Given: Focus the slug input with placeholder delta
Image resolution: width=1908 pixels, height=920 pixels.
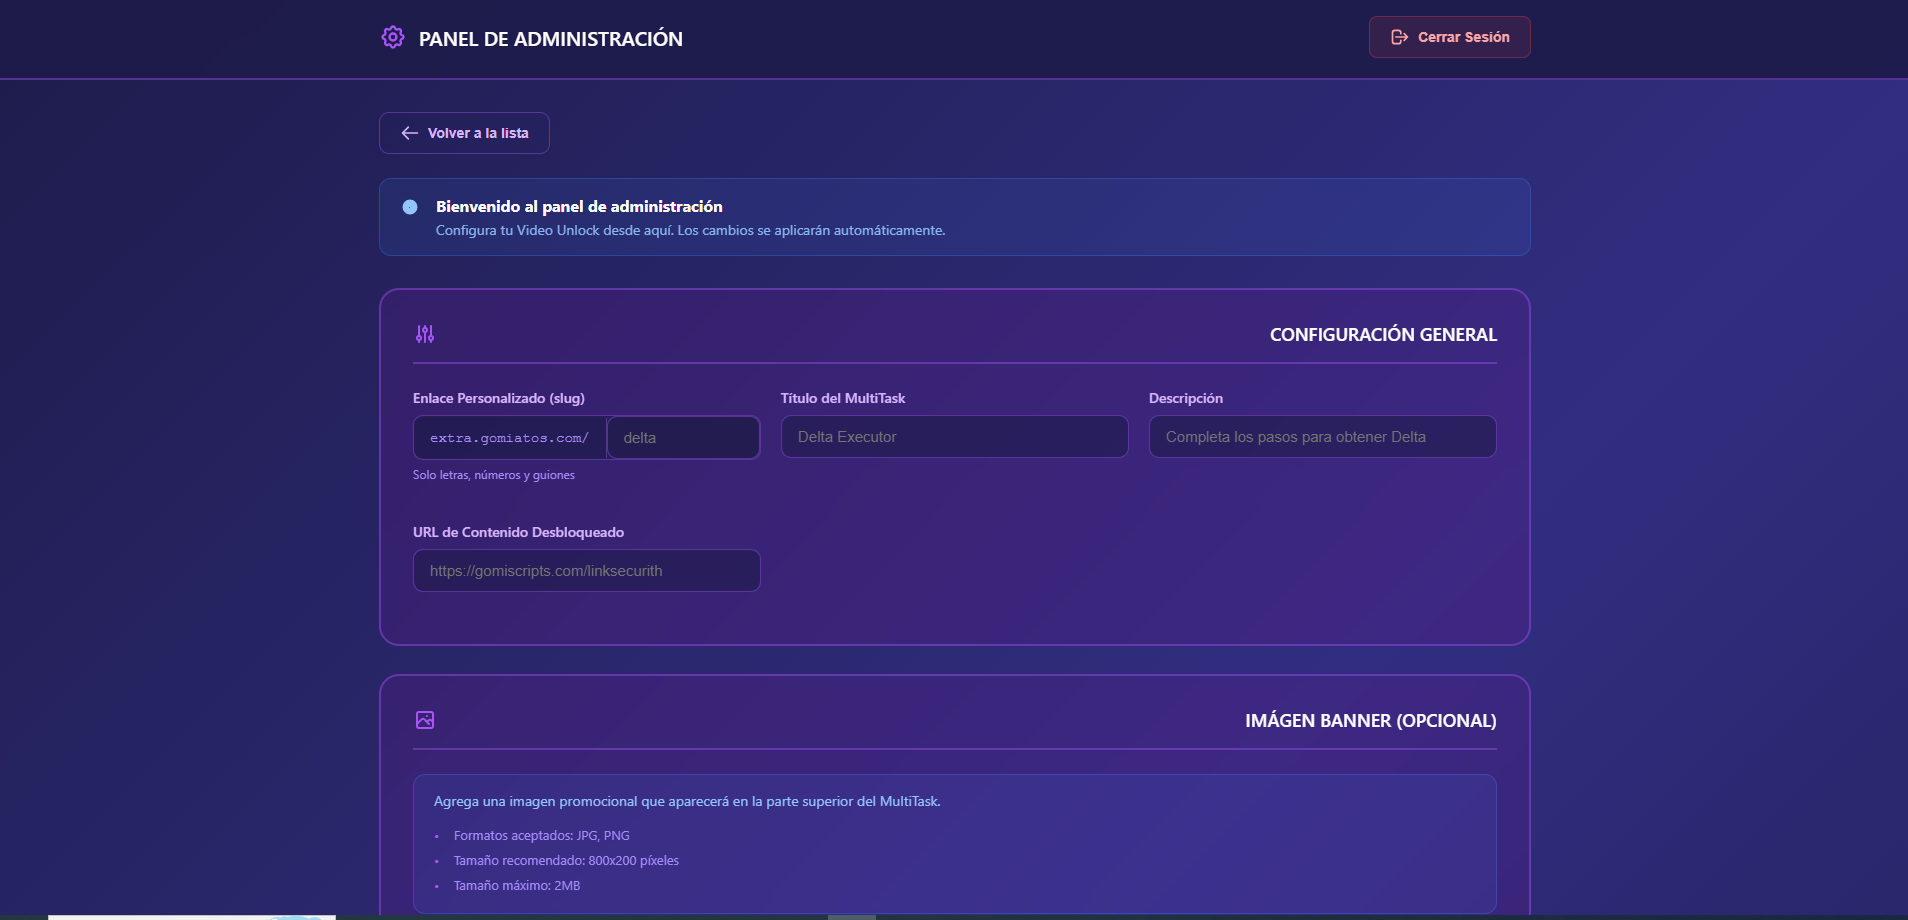Looking at the screenshot, I should tap(684, 438).
